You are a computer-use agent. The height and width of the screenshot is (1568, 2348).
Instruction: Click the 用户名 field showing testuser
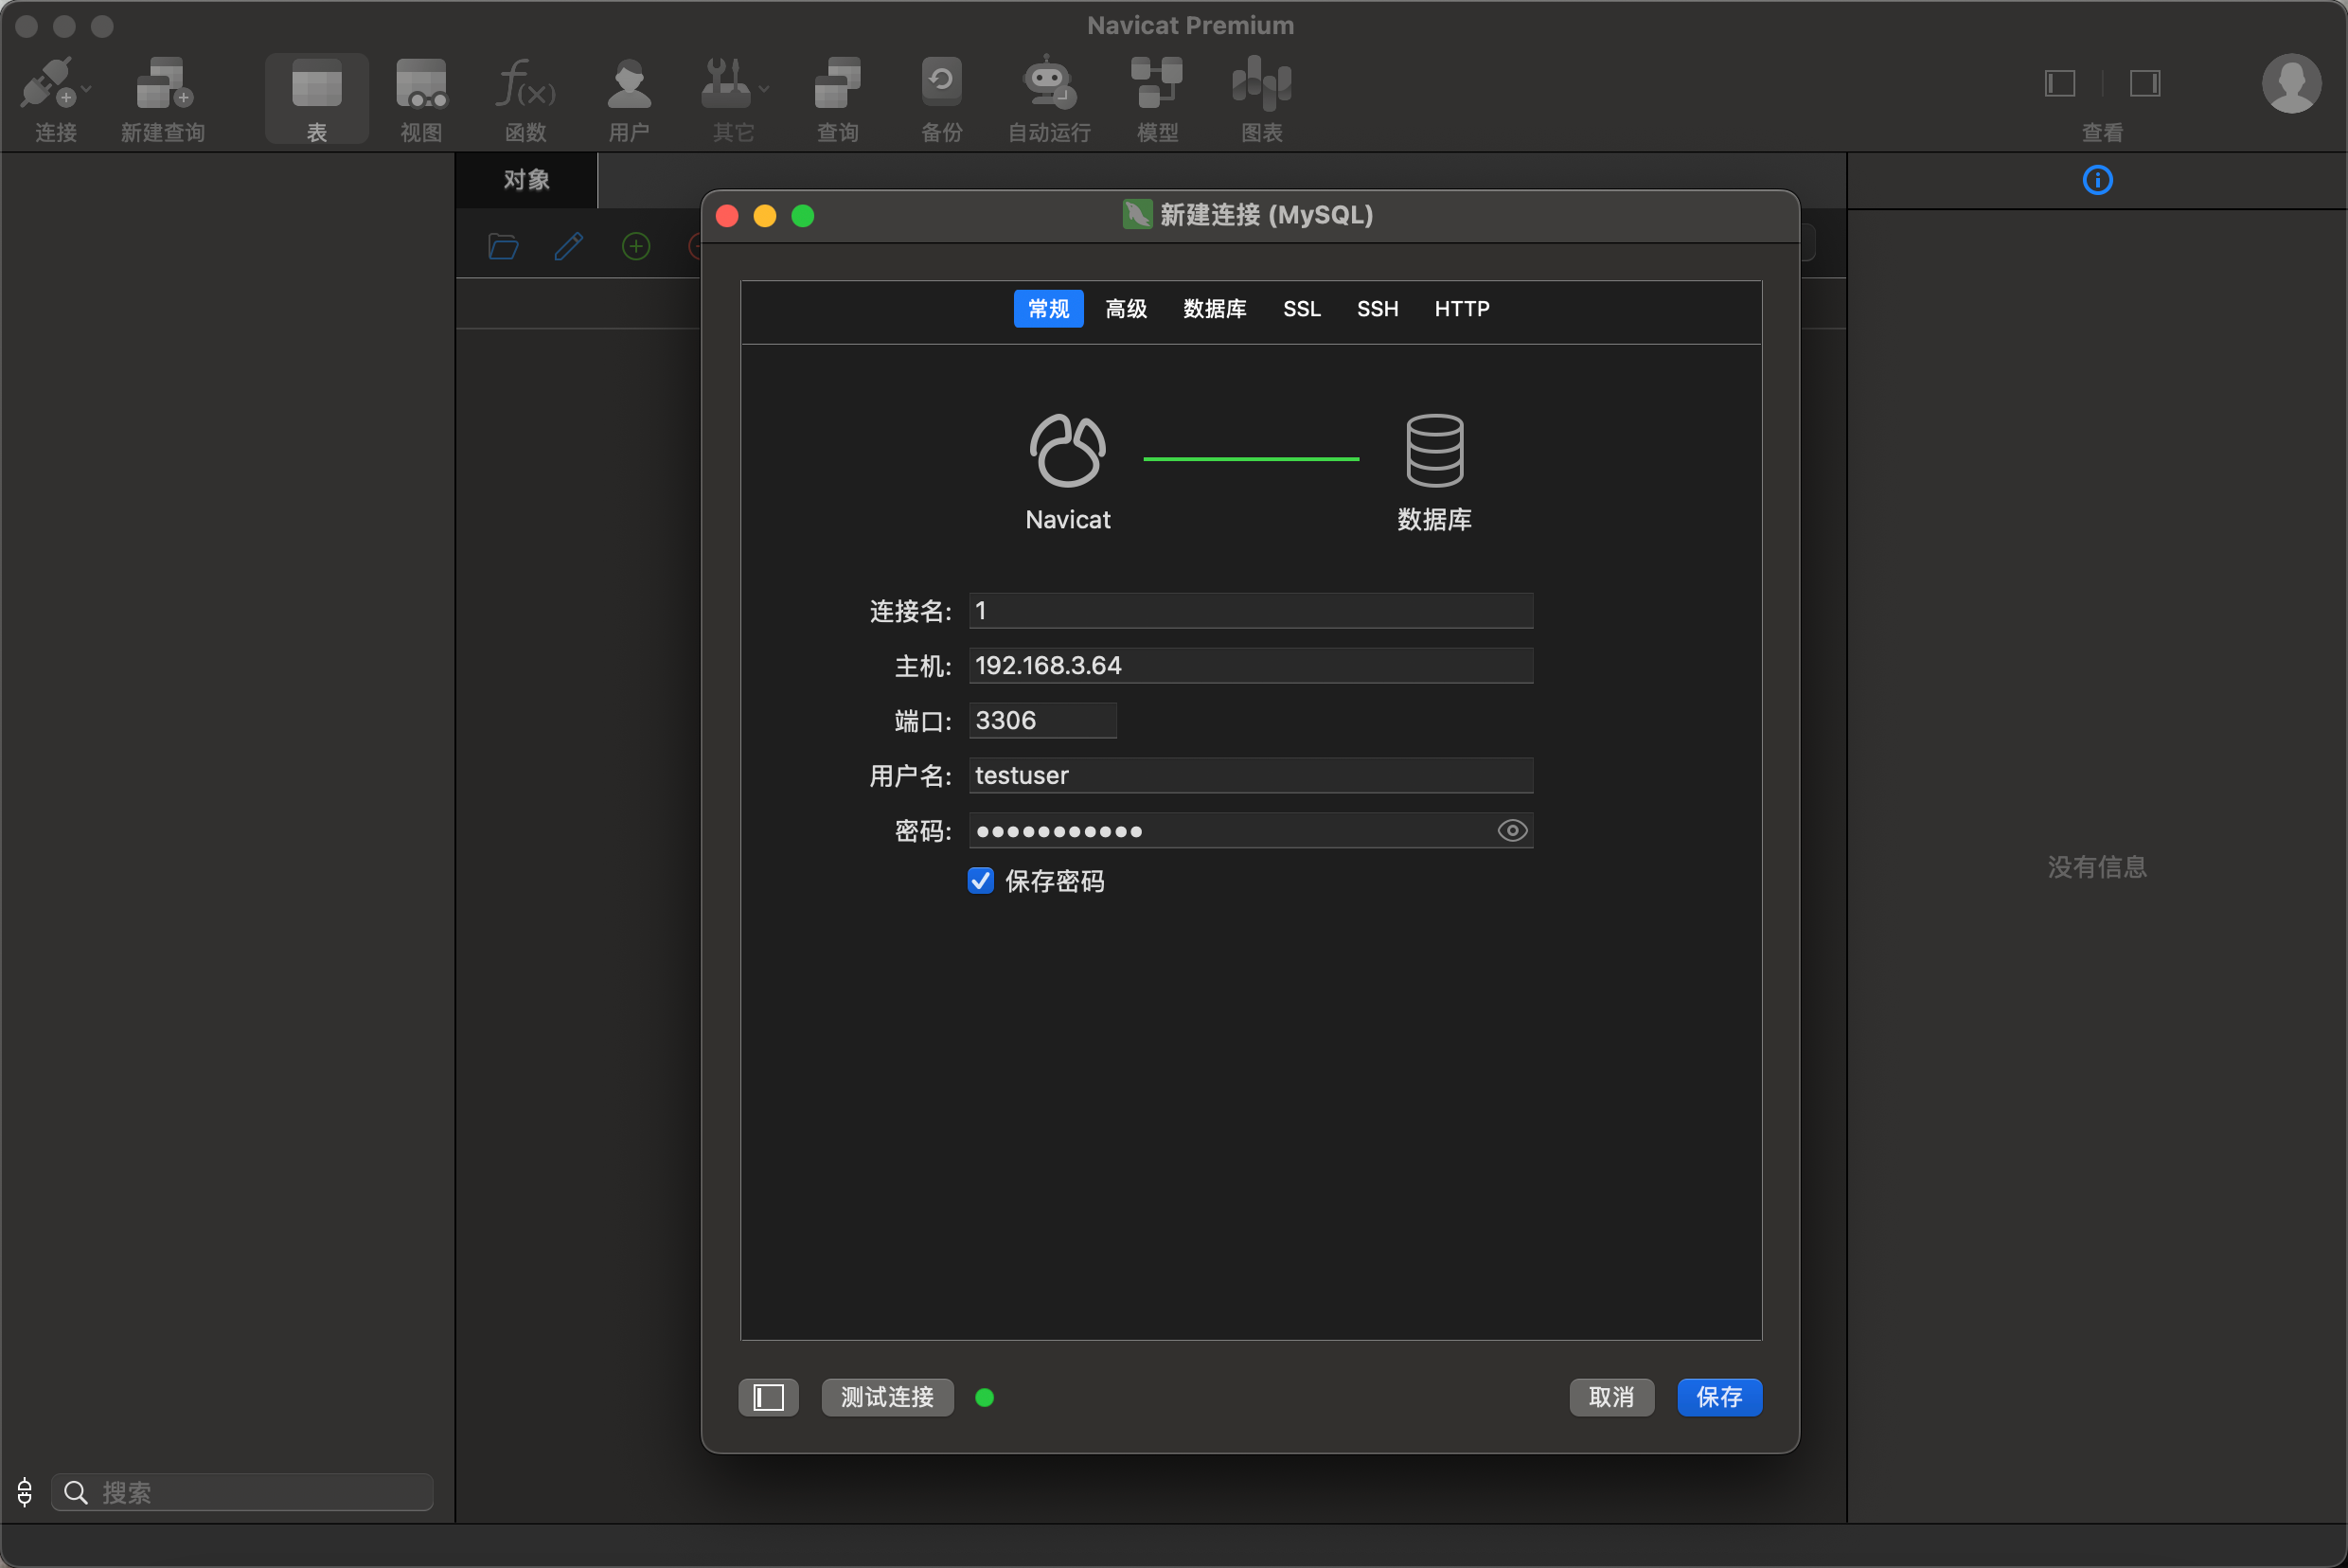[x=1250, y=775]
